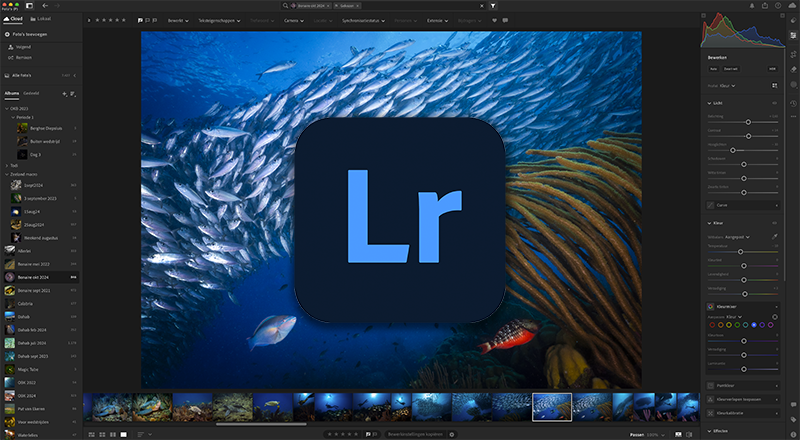Click the Auto edit button
The image size is (800, 440).
pyautogui.click(x=713, y=69)
